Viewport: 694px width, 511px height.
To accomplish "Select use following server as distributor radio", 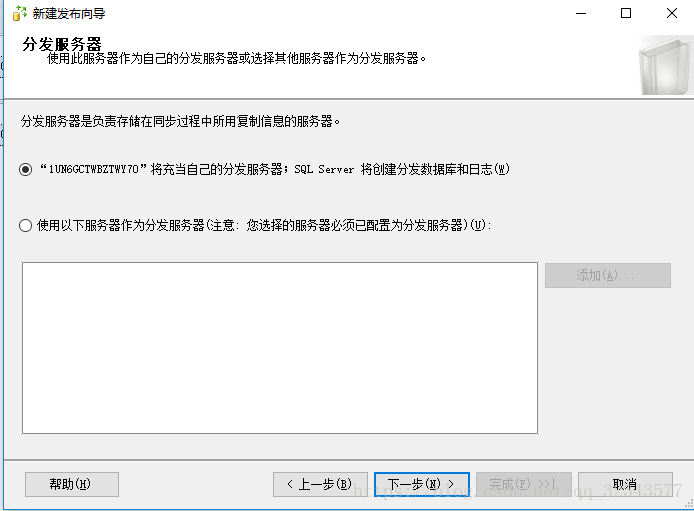I will coord(26,226).
